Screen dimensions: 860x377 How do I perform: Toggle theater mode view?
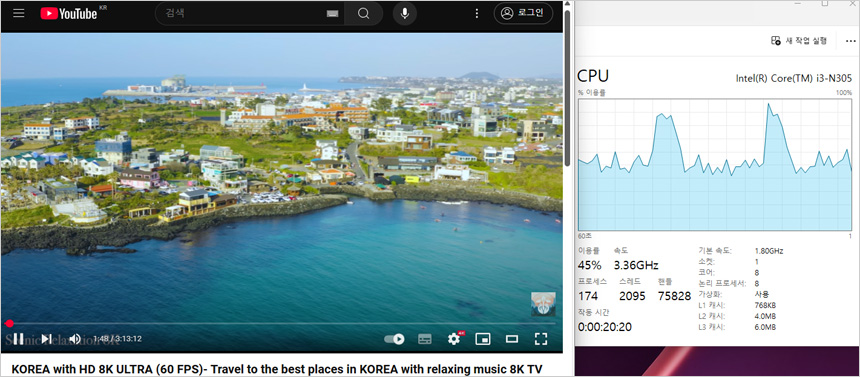512,339
